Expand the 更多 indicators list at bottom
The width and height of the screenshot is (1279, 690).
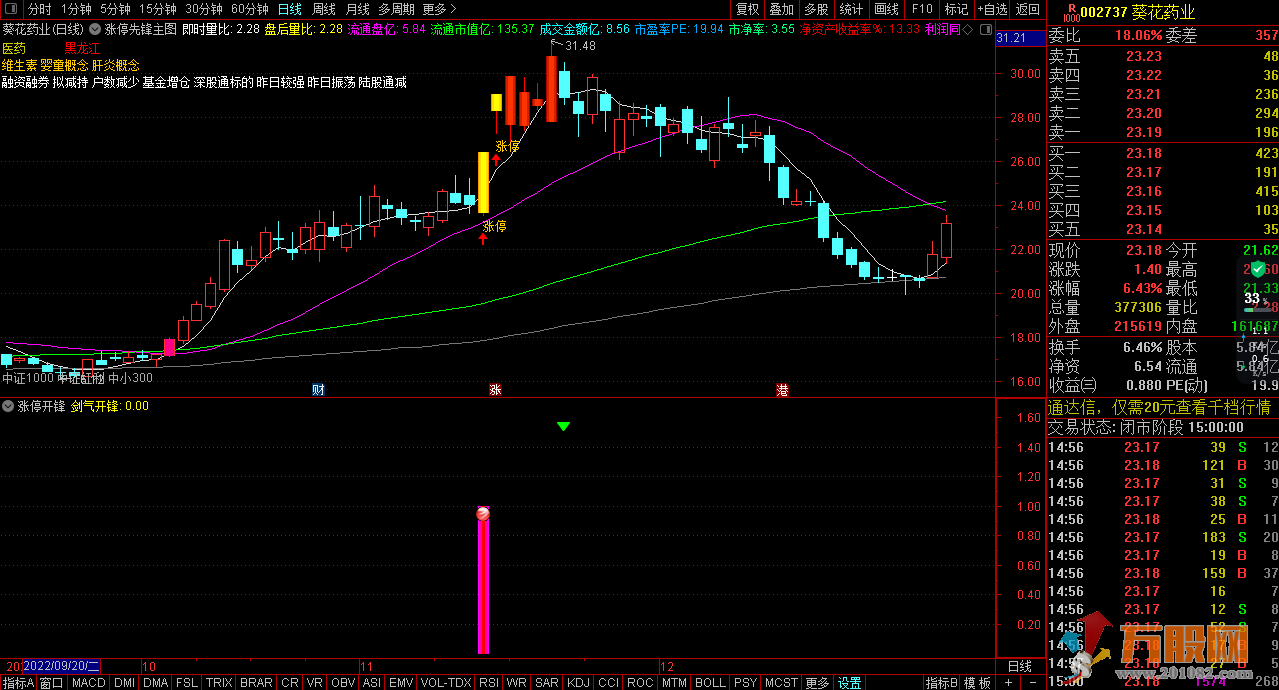(x=817, y=683)
